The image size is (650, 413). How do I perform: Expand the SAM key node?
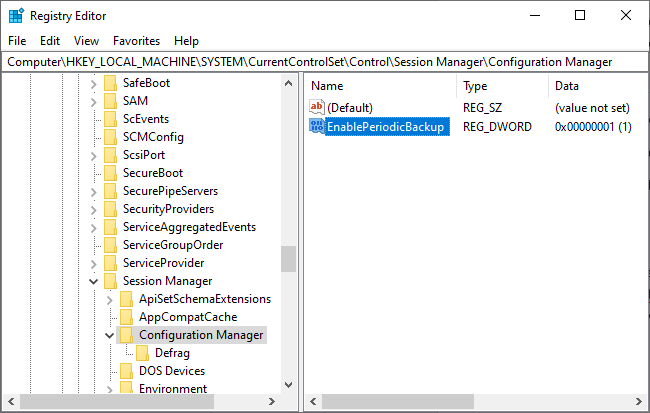[93, 101]
